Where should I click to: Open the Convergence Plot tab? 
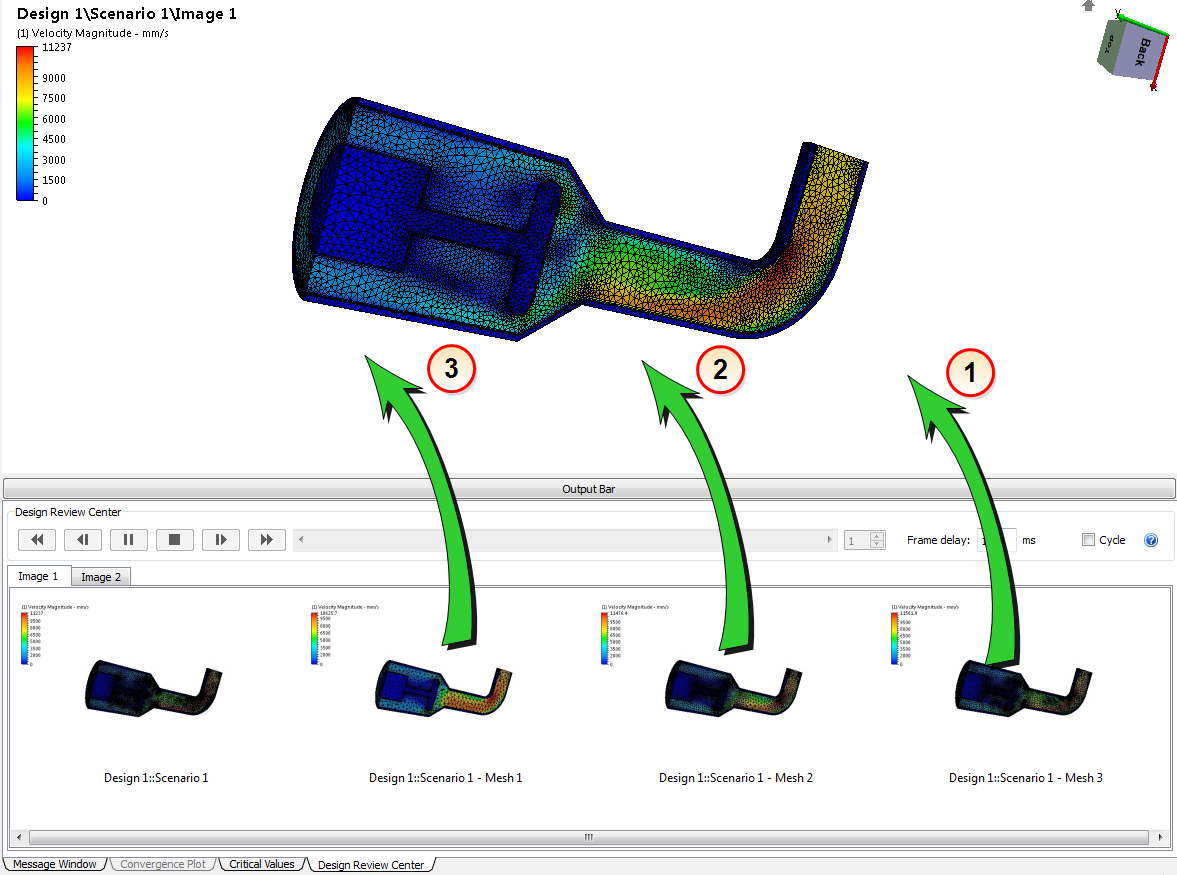pyautogui.click(x=163, y=864)
